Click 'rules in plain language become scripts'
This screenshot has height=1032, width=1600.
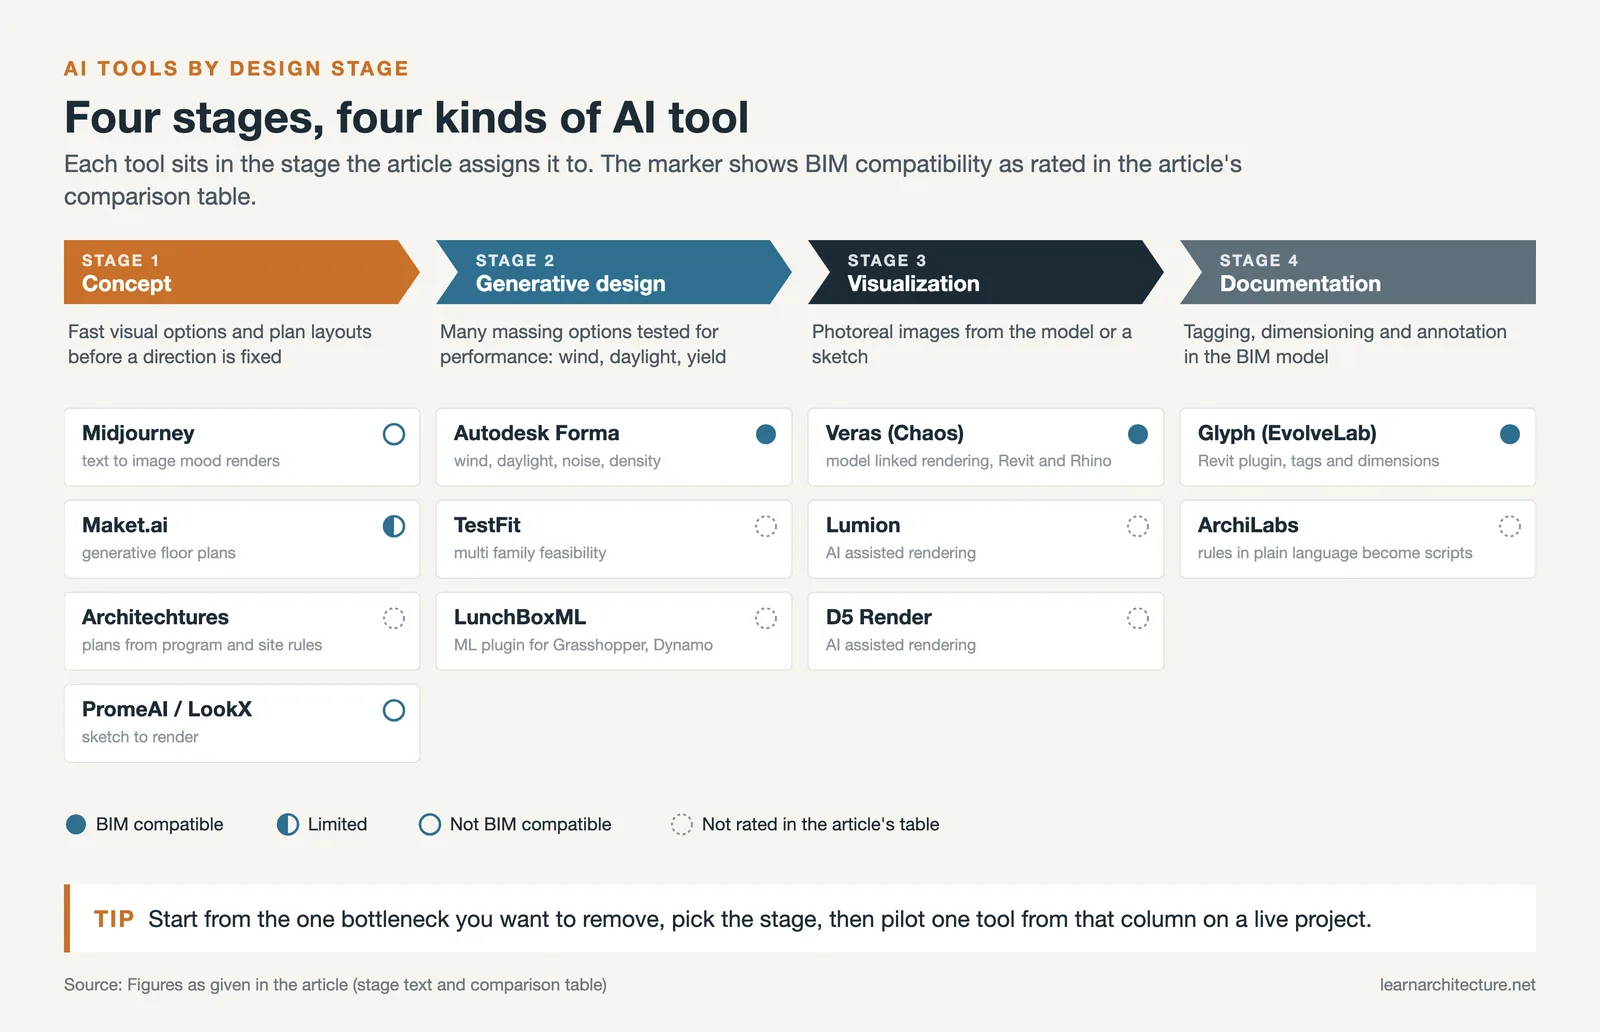(x=1335, y=553)
